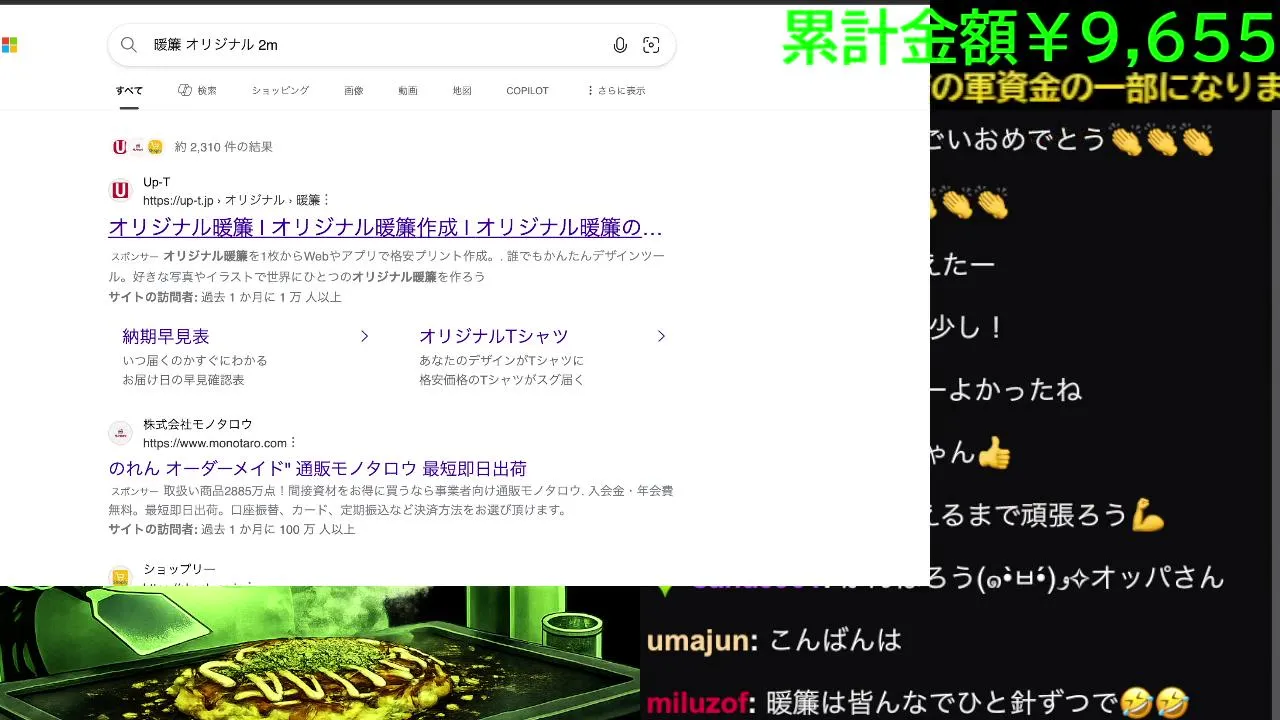Open the 納期早見表 sitelink

[x=166, y=336]
